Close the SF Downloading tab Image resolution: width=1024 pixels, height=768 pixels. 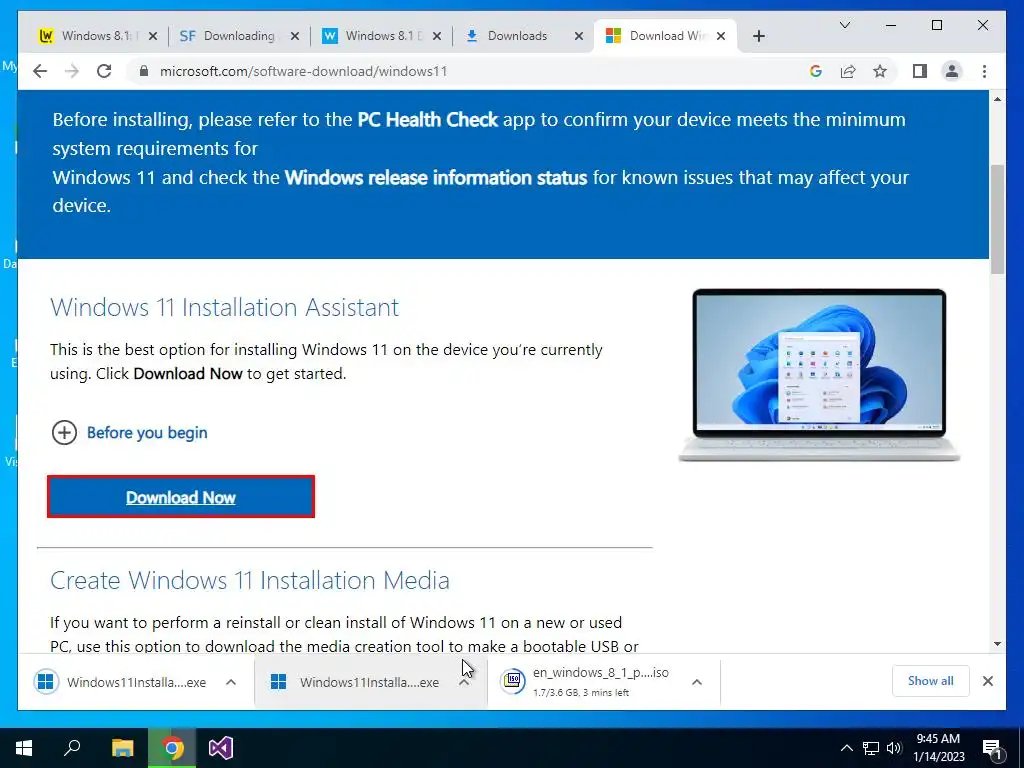point(295,36)
